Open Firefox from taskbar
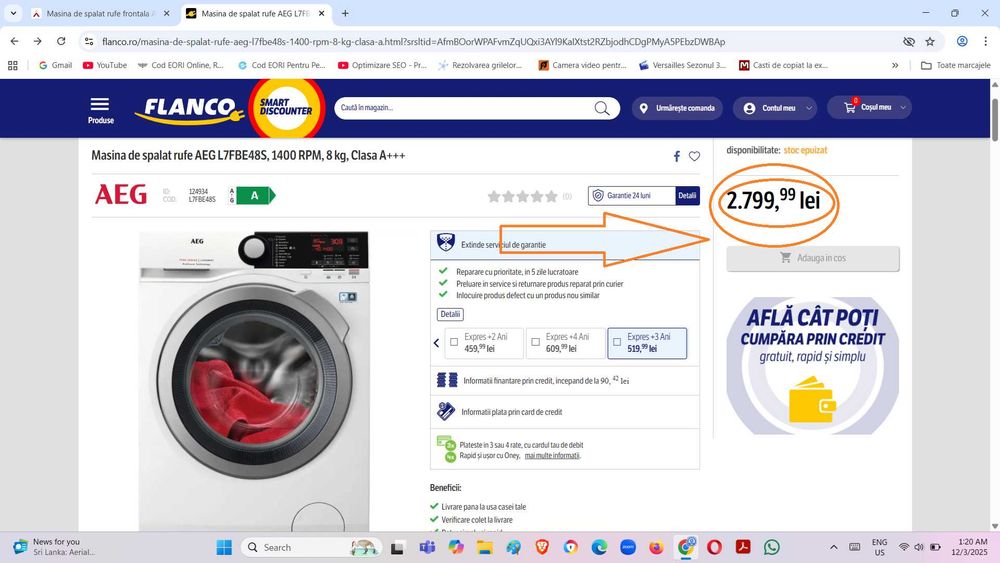Image resolution: width=1000 pixels, height=563 pixels. [x=656, y=547]
